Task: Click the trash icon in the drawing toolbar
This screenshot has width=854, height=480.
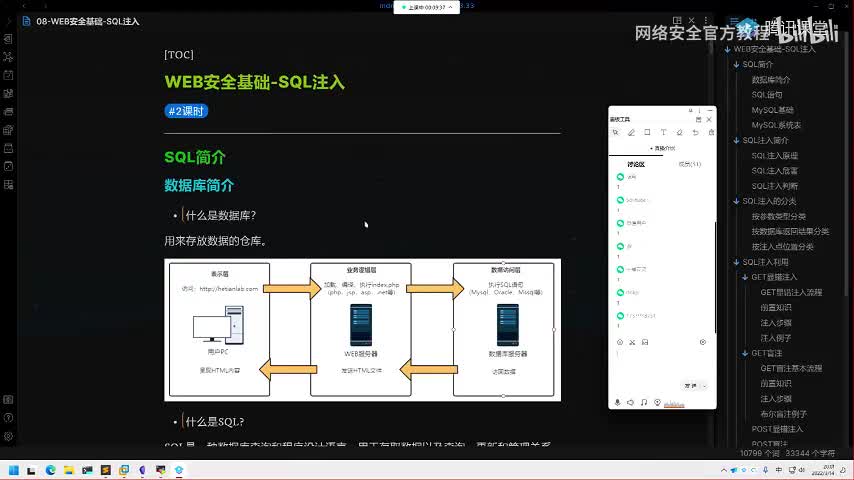Action: 711,132
